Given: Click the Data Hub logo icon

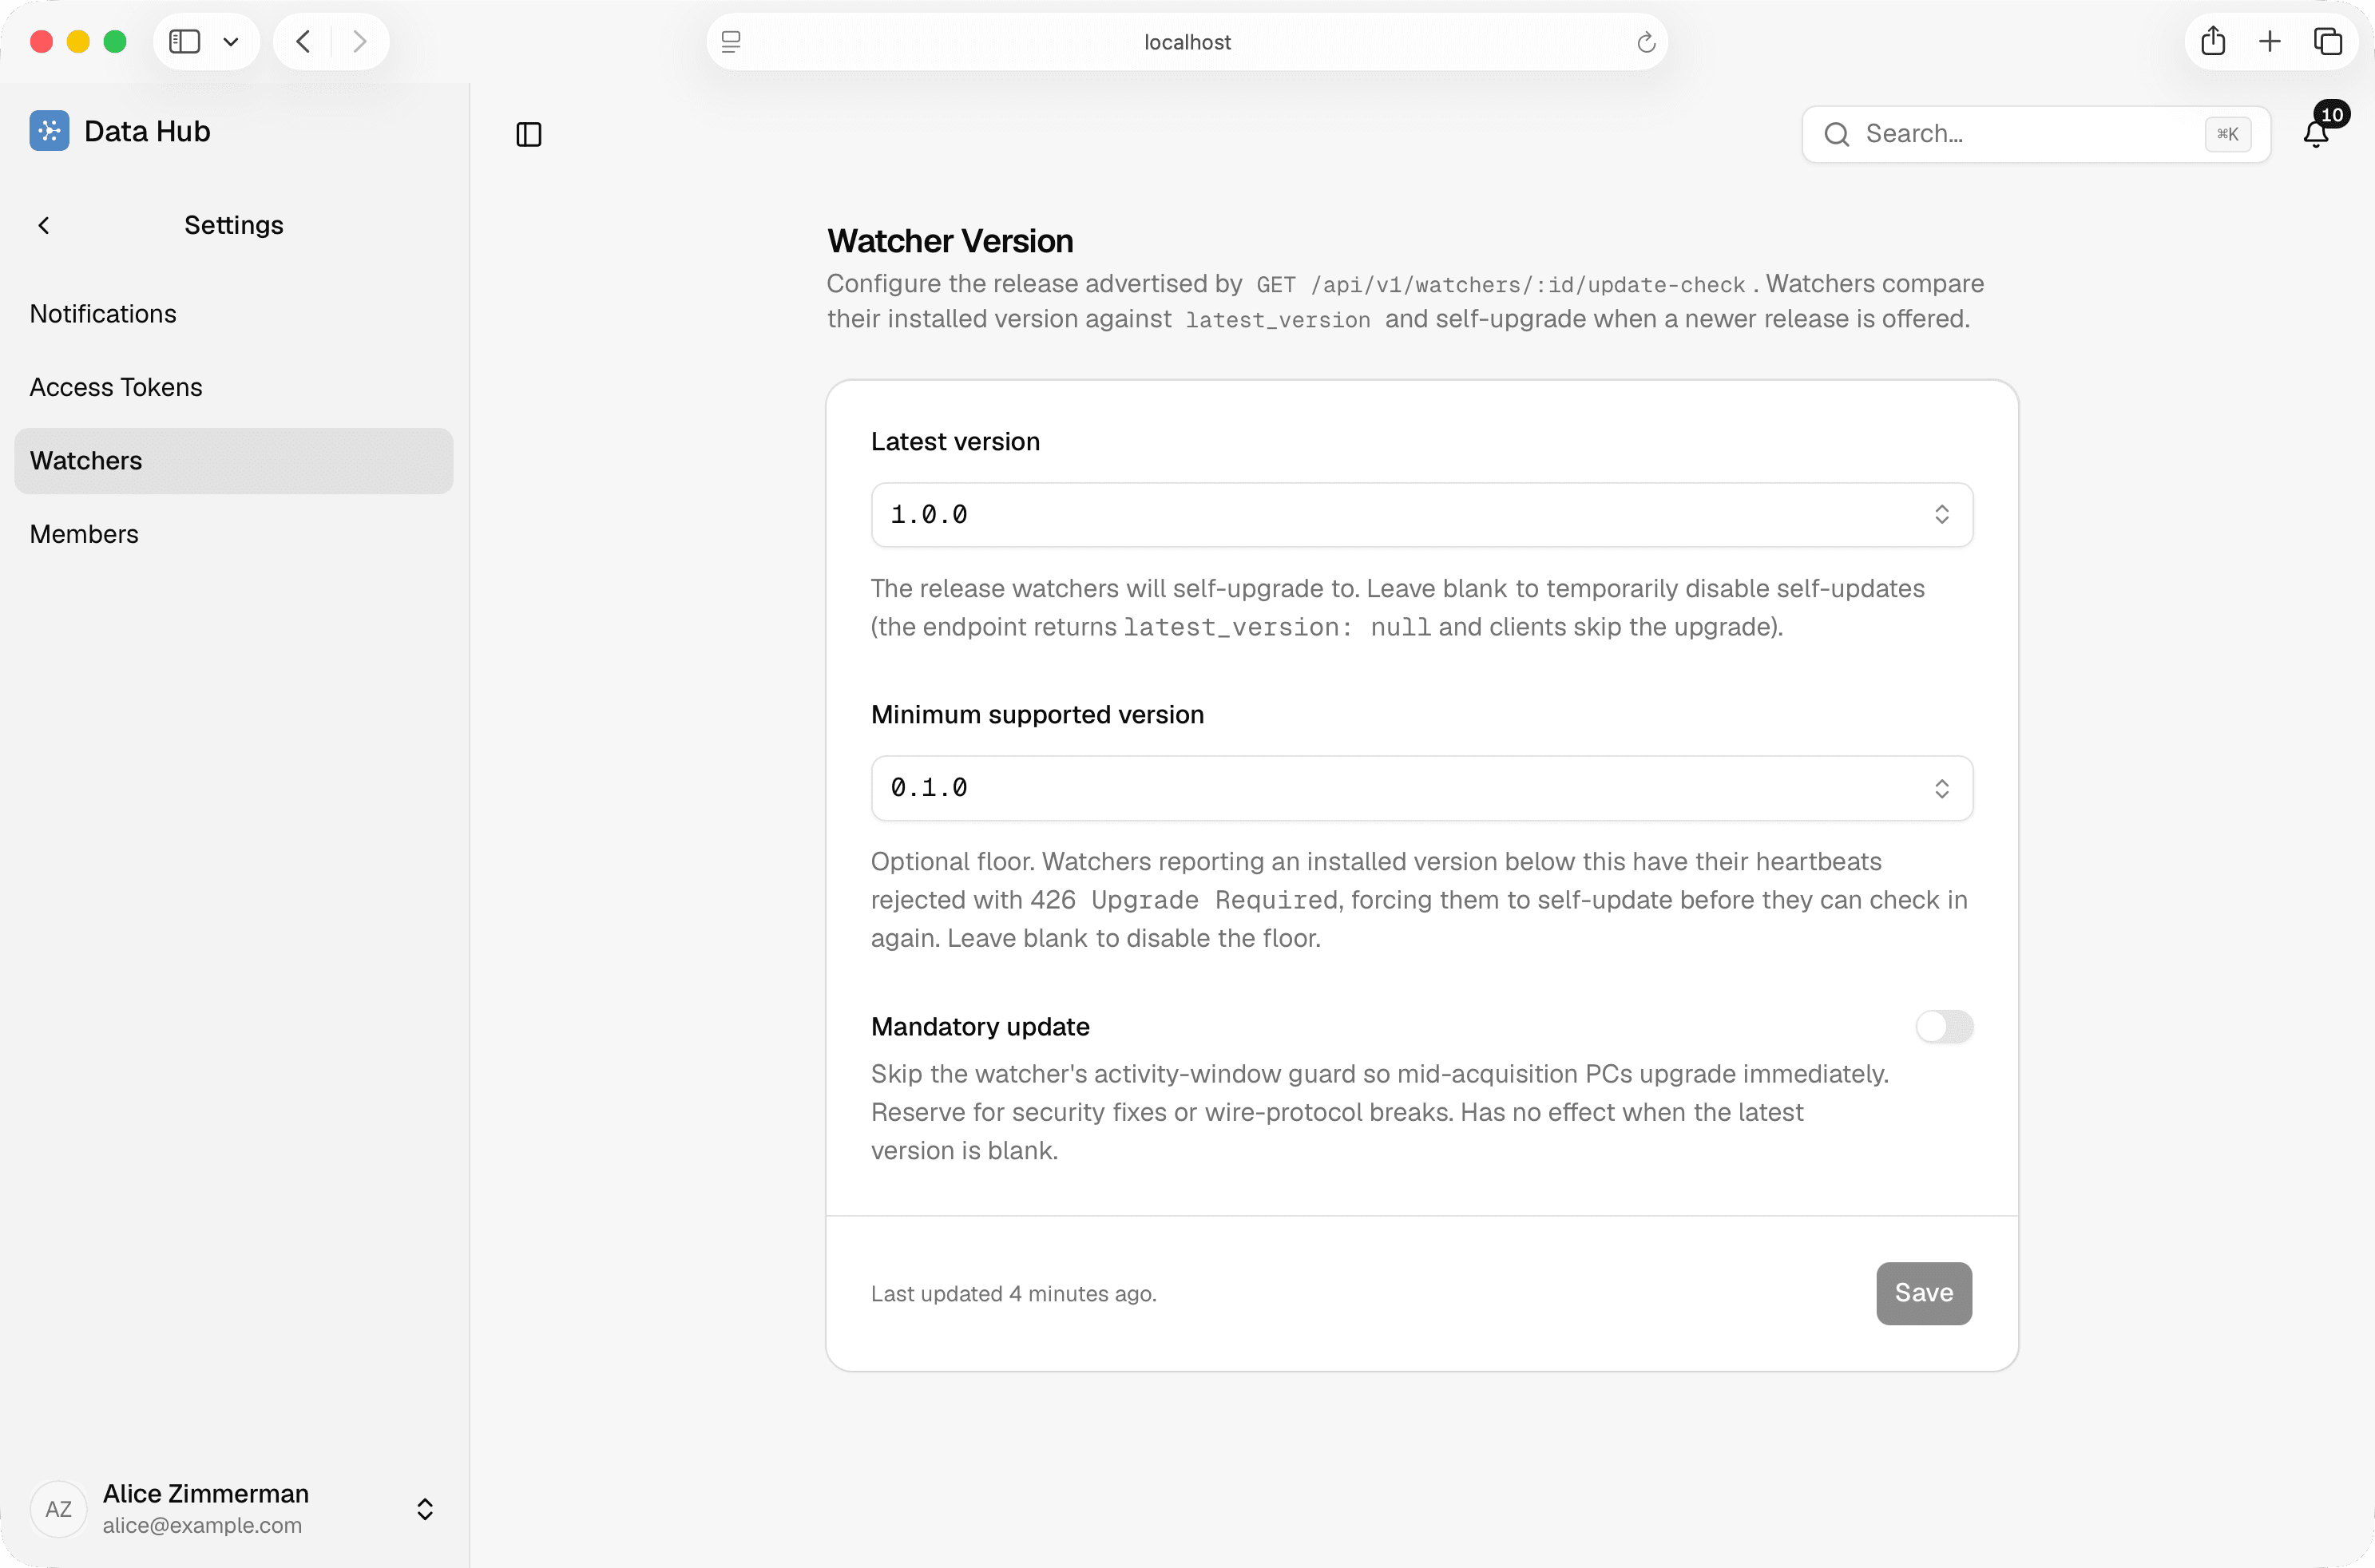Looking at the screenshot, I should click(49, 131).
